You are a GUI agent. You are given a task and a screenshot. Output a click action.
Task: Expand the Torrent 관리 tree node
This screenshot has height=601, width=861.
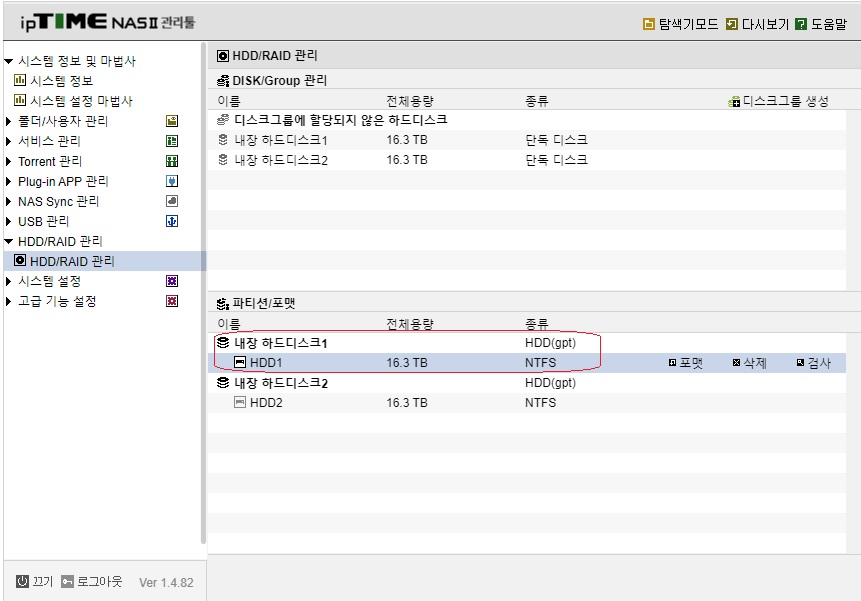pyautogui.click(x=8, y=161)
